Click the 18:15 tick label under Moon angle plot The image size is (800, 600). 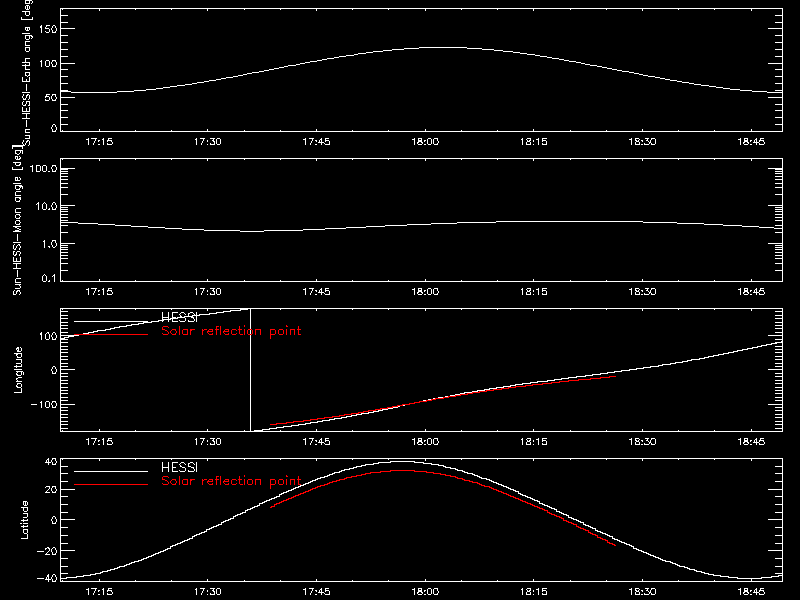[x=534, y=292]
